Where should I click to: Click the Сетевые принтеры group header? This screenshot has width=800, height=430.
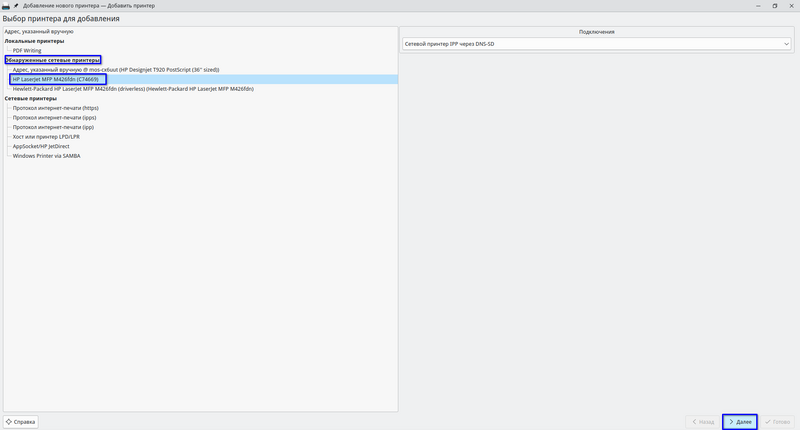pyautogui.click(x=30, y=98)
